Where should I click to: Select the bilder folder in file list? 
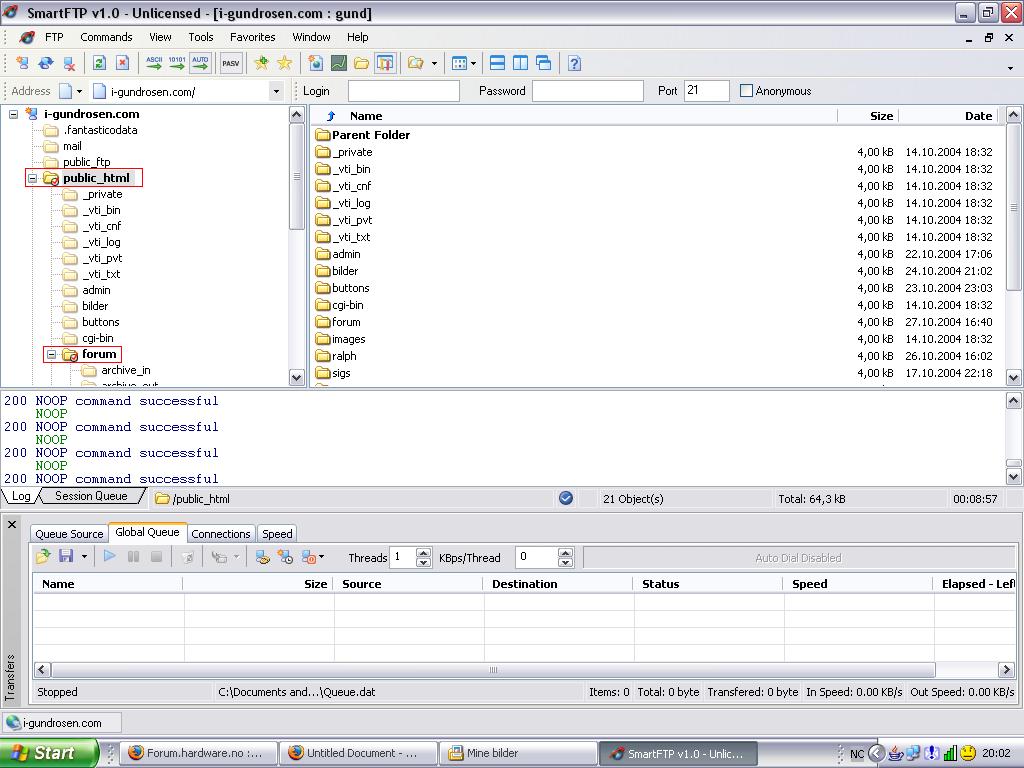345,271
